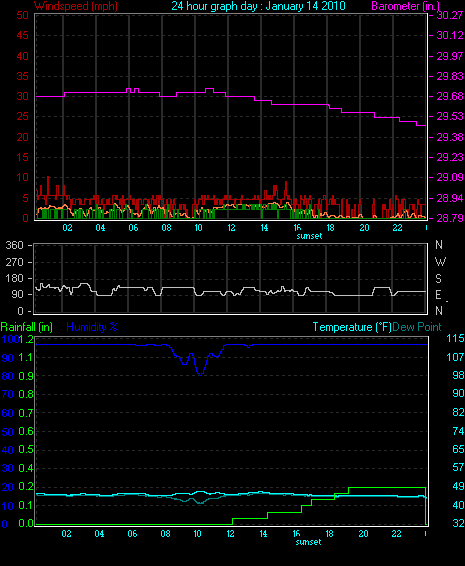Screen dimensions: 465x566
Task: Pick barometer axis value 28.79
Action: (450, 218)
